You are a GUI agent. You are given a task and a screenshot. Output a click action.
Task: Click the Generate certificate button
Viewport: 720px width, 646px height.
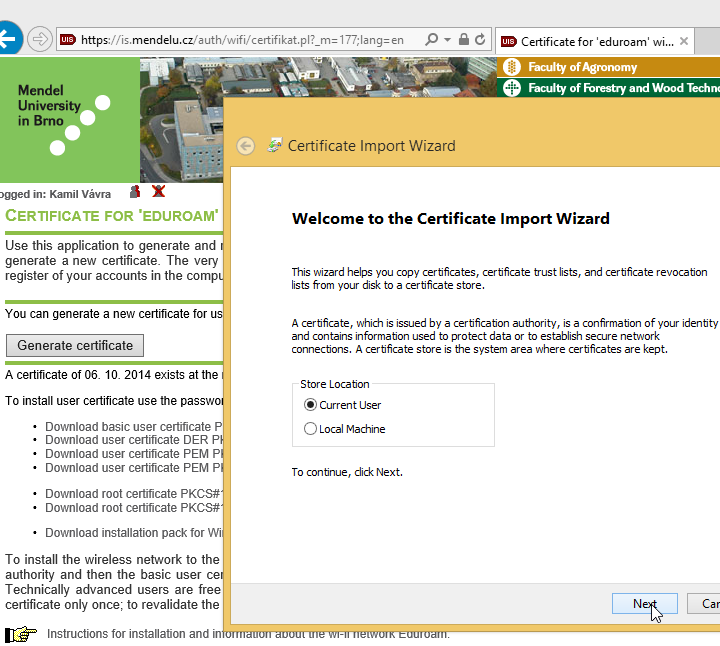click(75, 345)
